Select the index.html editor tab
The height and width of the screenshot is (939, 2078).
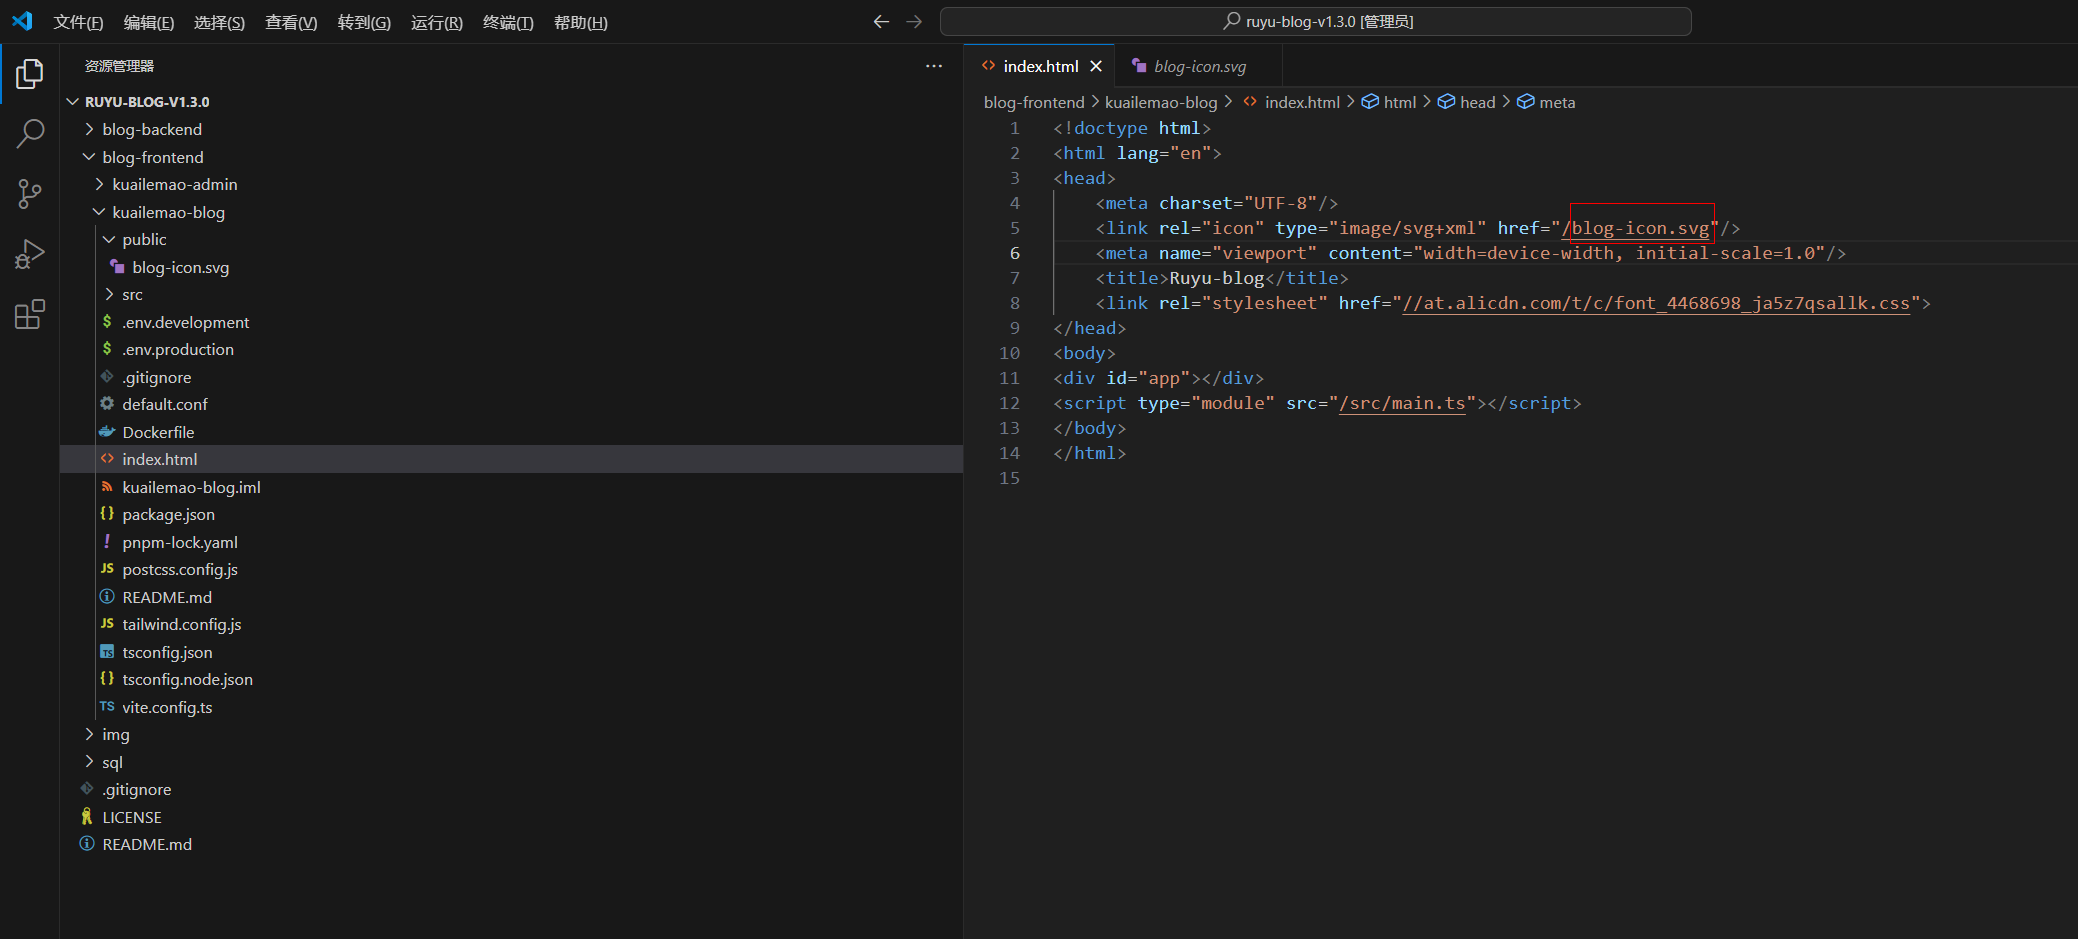pos(1040,66)
